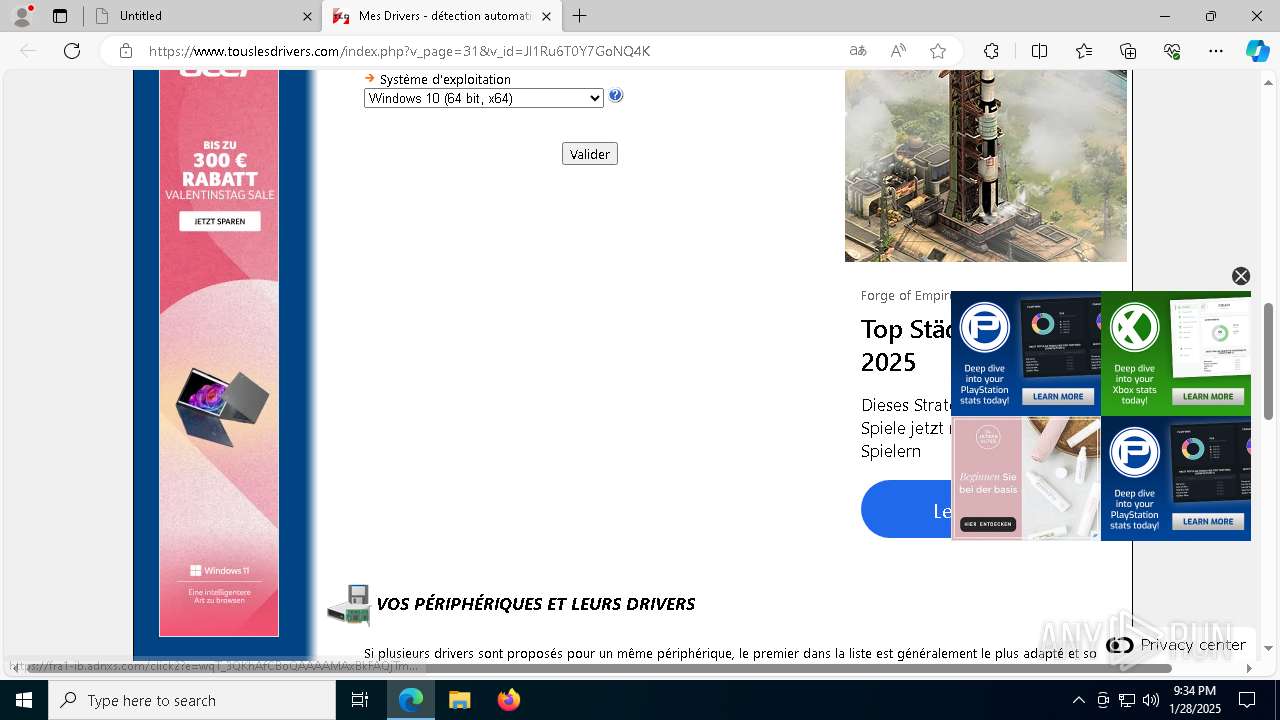The image size is (1280, 720).
Task: Open the Windows Start menu
Action: 24,700
